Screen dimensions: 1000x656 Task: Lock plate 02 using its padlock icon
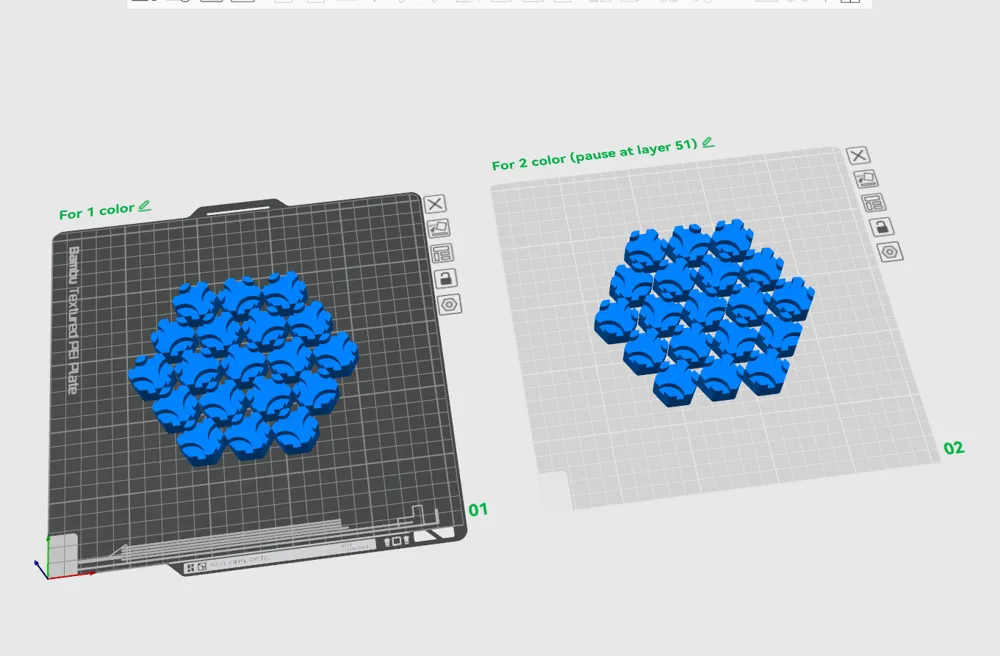(x=883, y=227)
